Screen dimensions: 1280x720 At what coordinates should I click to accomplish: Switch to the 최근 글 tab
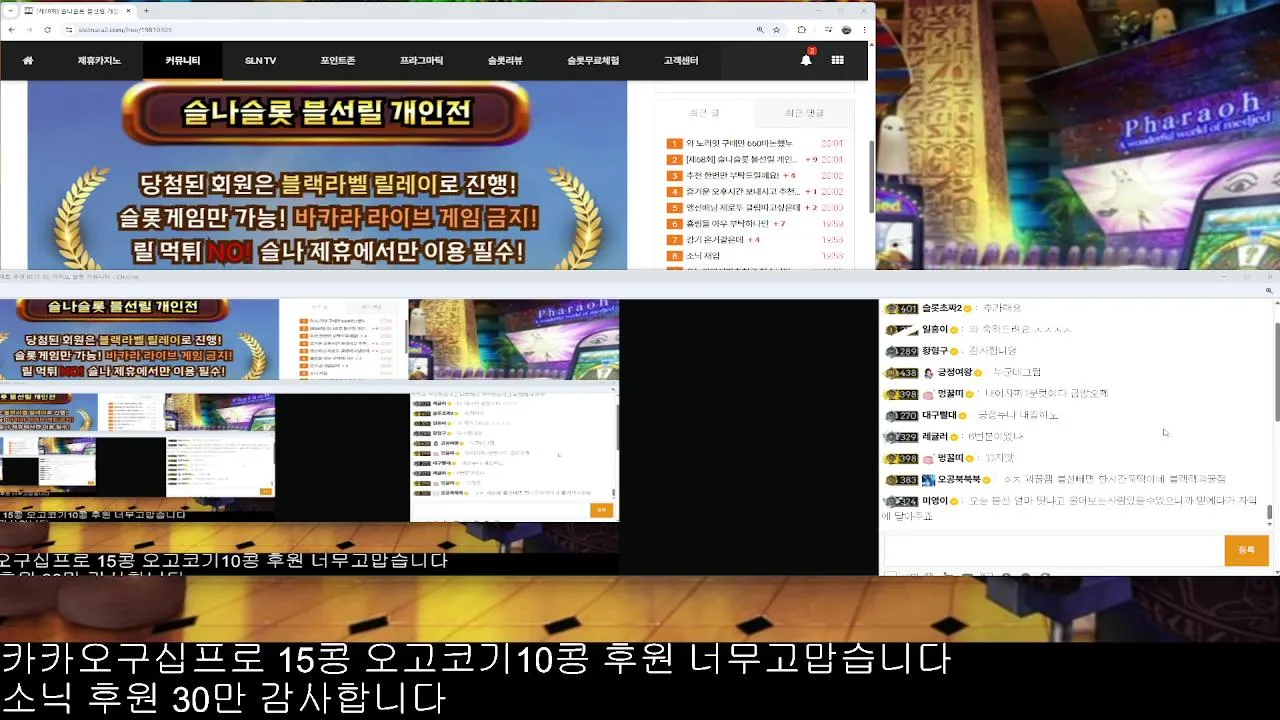704,113
